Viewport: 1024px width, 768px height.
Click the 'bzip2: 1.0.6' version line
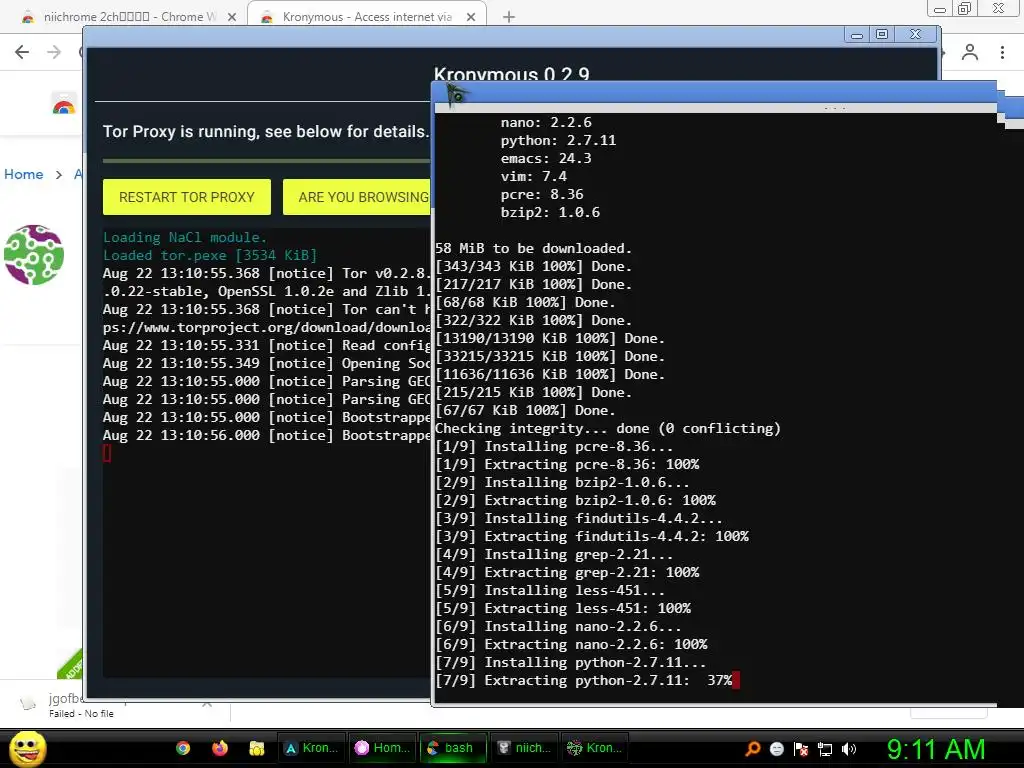[550, 212]
